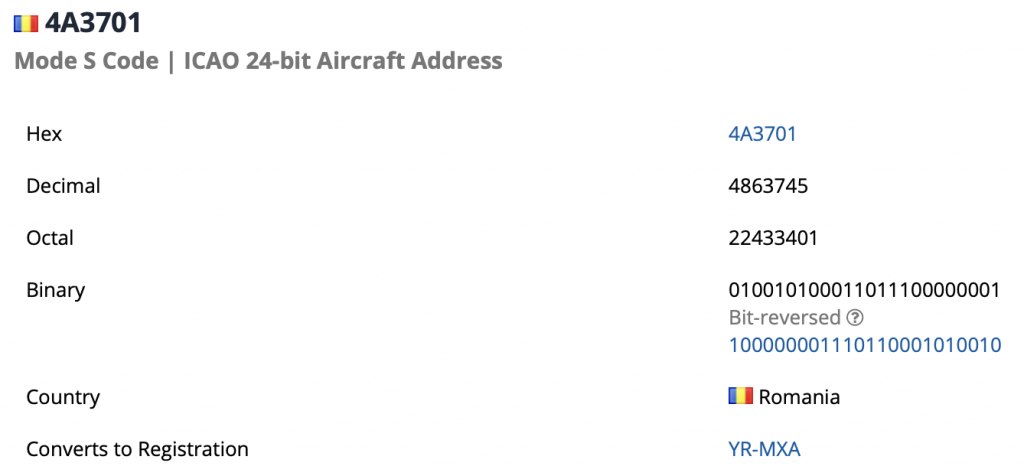
Task: Click the Mode S Code subtitle text
Action: point(86,61)
